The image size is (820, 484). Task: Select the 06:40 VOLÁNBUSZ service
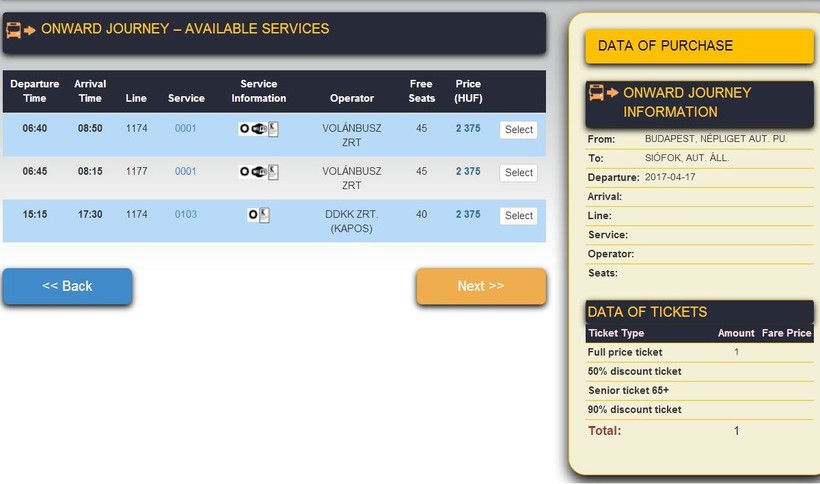click(518, 130)
